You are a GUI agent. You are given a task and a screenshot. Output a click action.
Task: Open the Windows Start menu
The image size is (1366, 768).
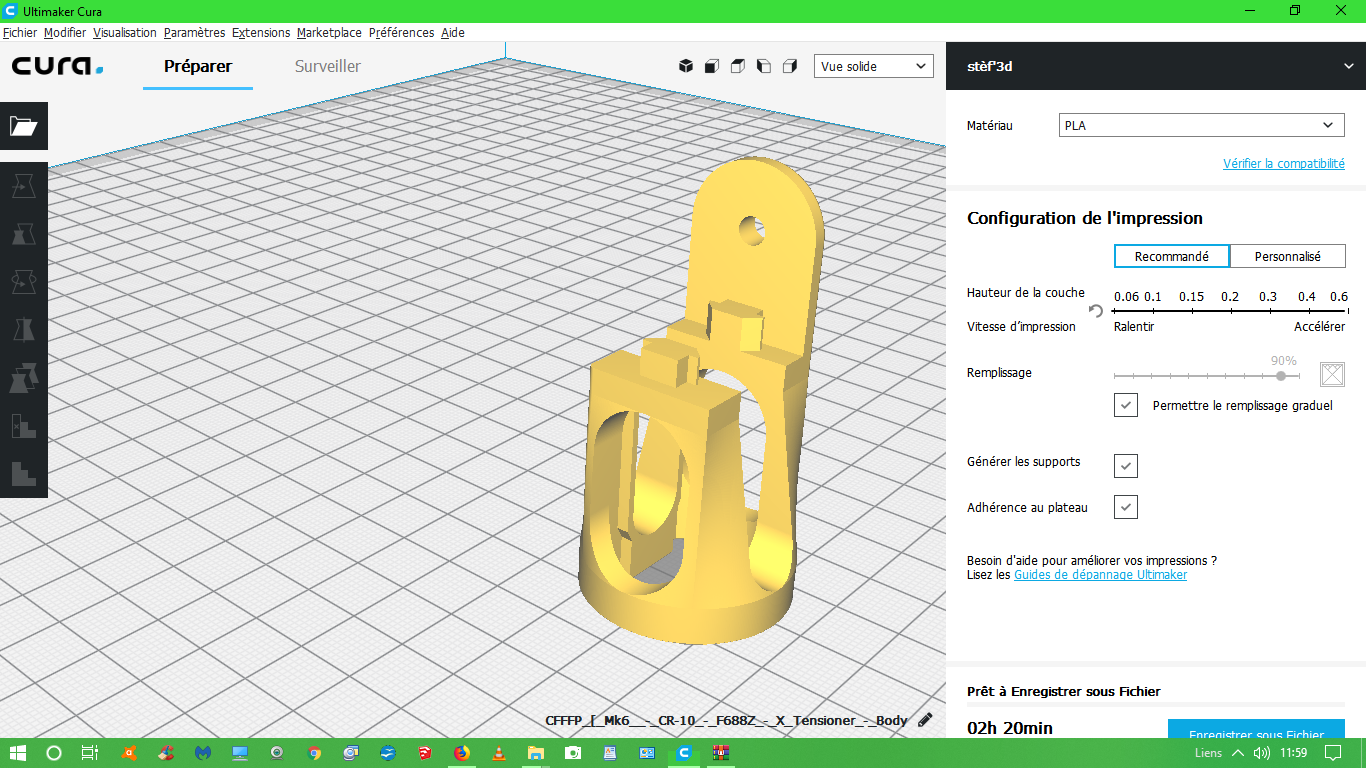(x=18, y=752)
